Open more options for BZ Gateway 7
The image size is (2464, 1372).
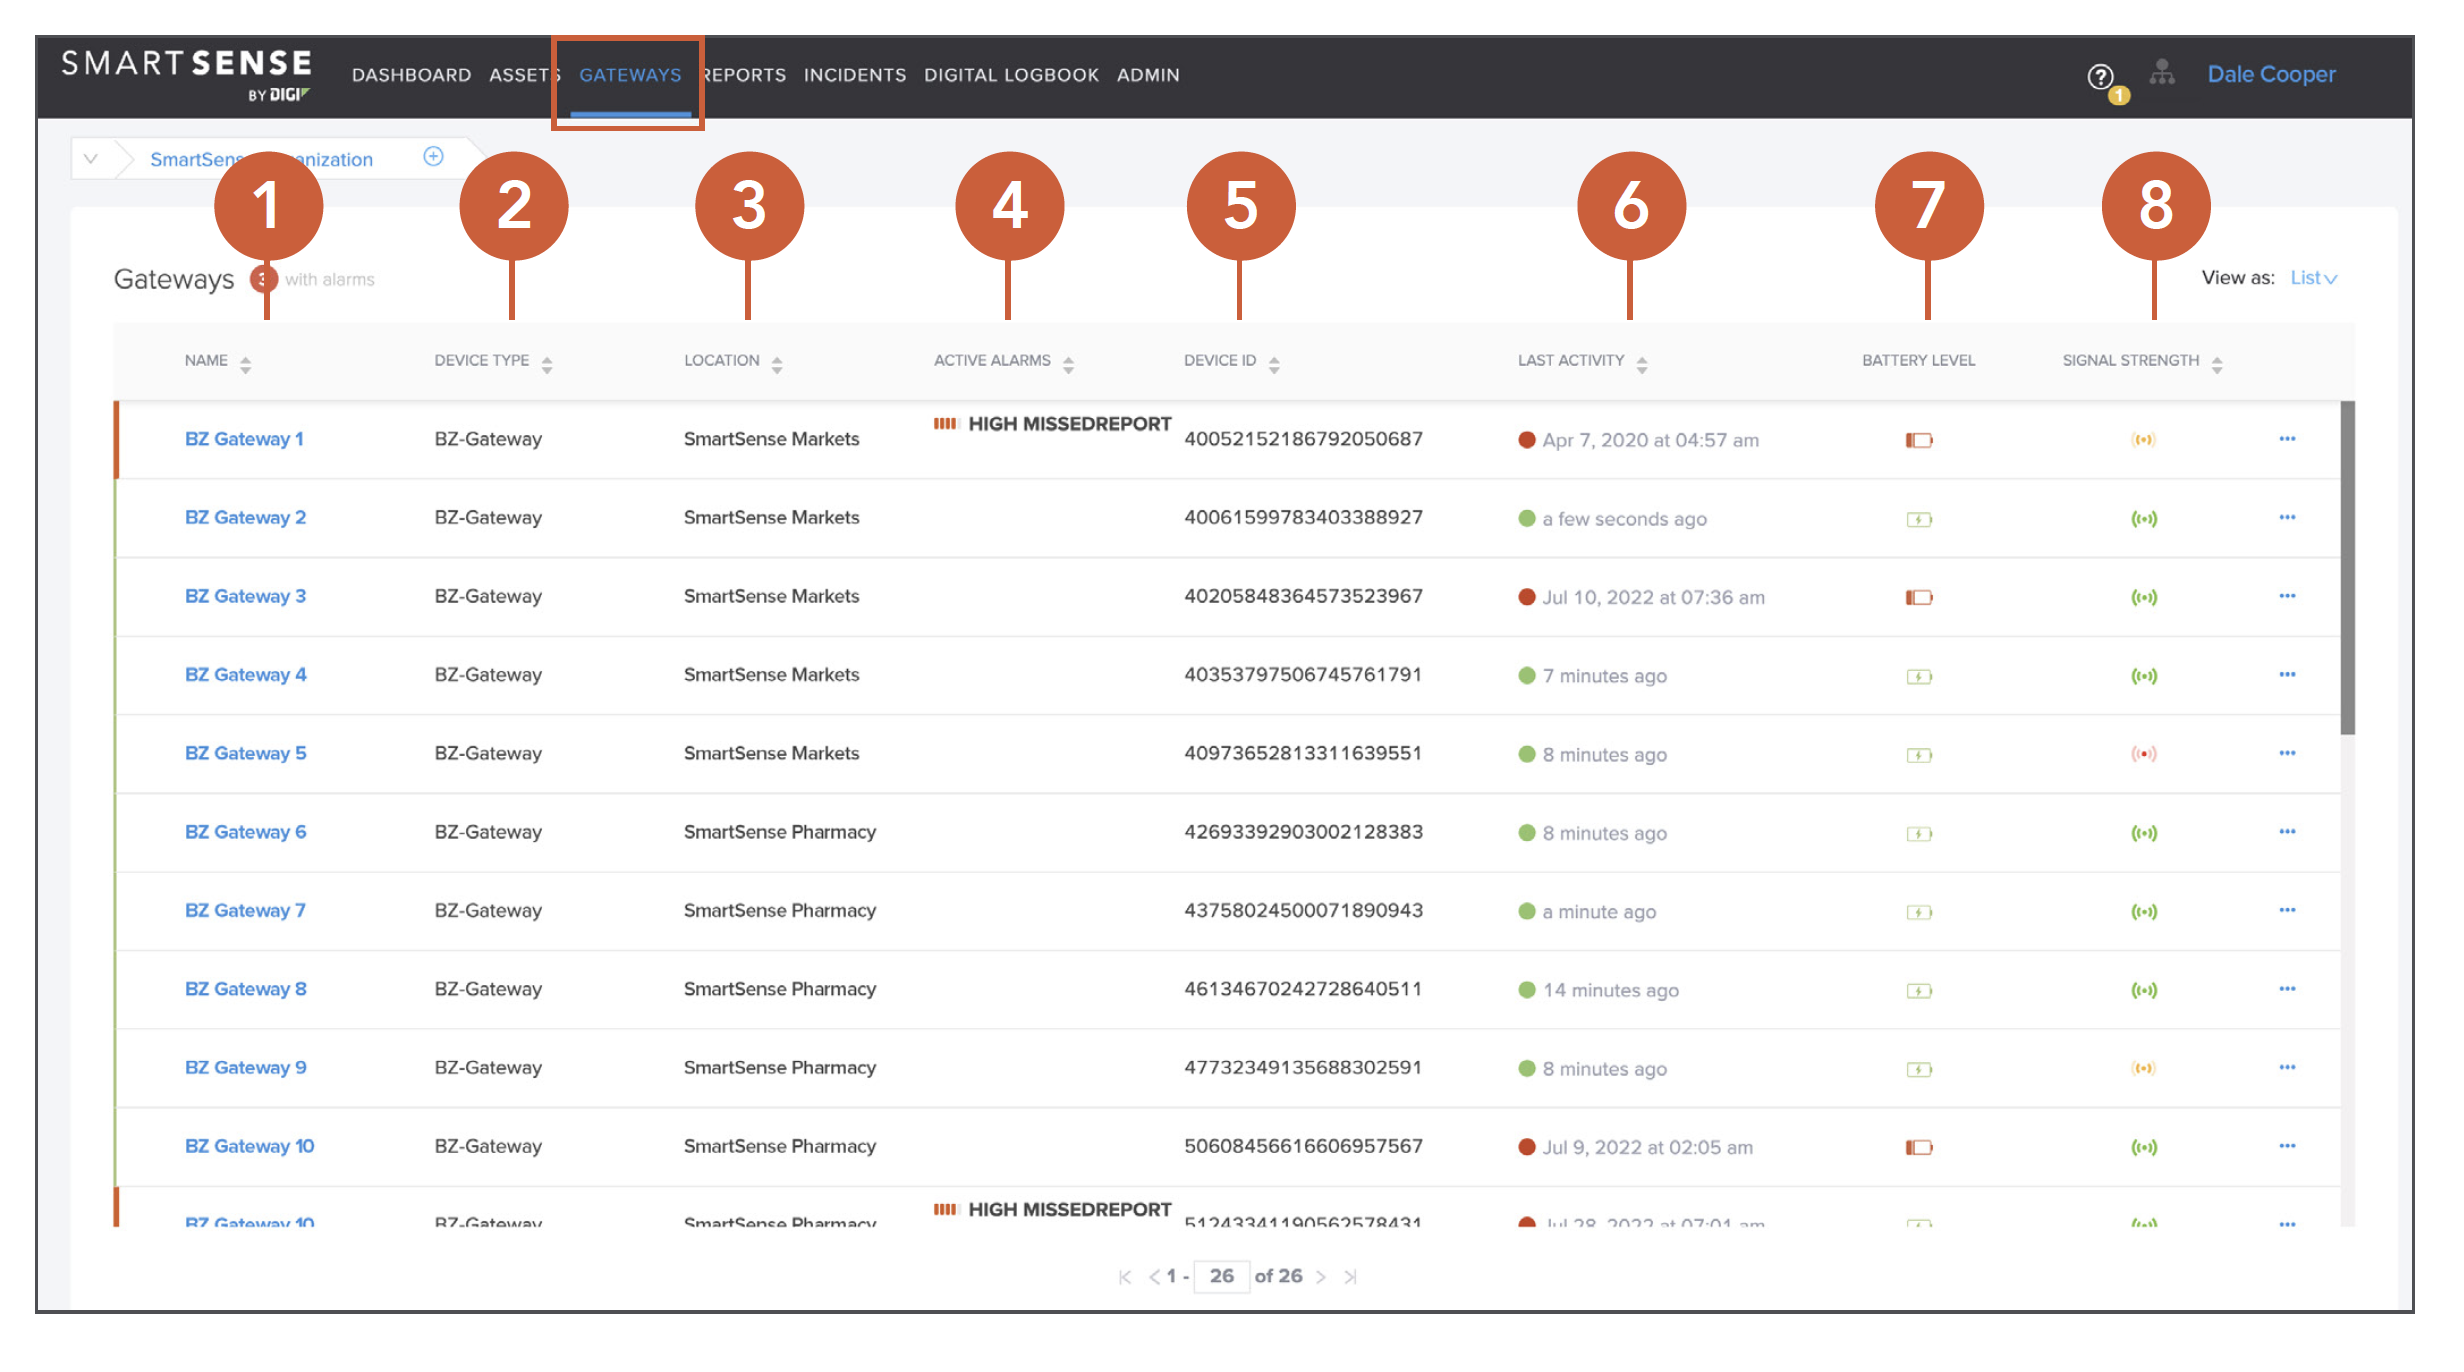[x=2287, y=910]
